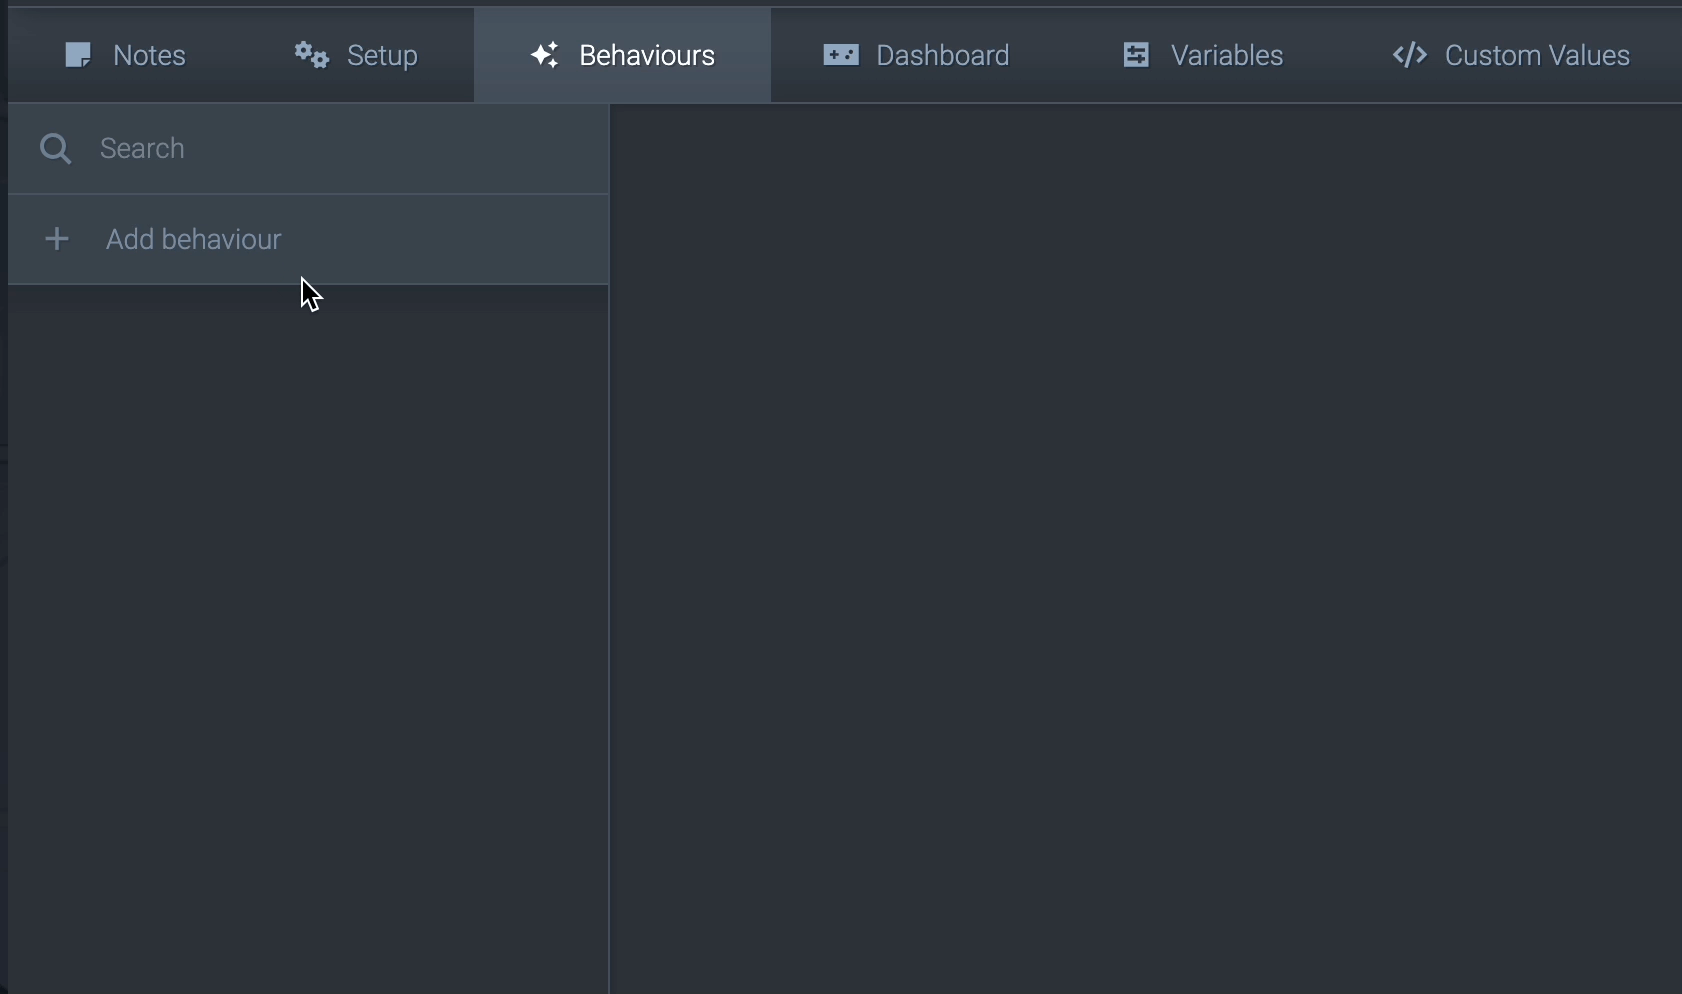This screenshot has height=994, width=1682.
Task: Click the Dashboard gamepad icon
Action: pos(842,55)
